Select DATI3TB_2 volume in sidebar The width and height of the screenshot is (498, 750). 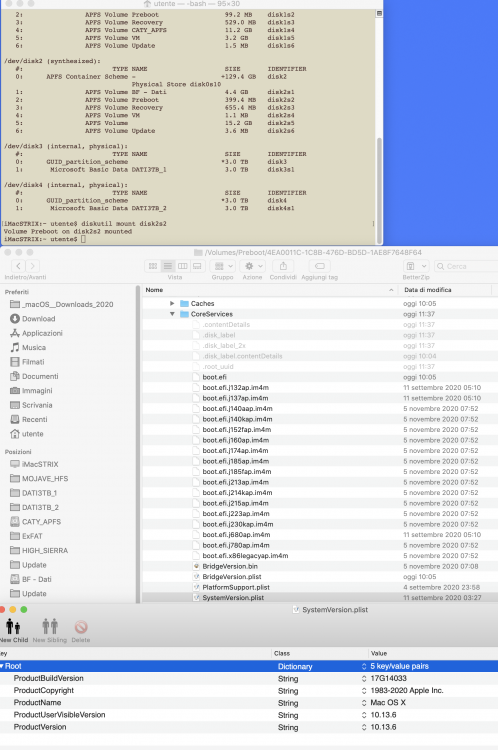click(x=34, y=507)
